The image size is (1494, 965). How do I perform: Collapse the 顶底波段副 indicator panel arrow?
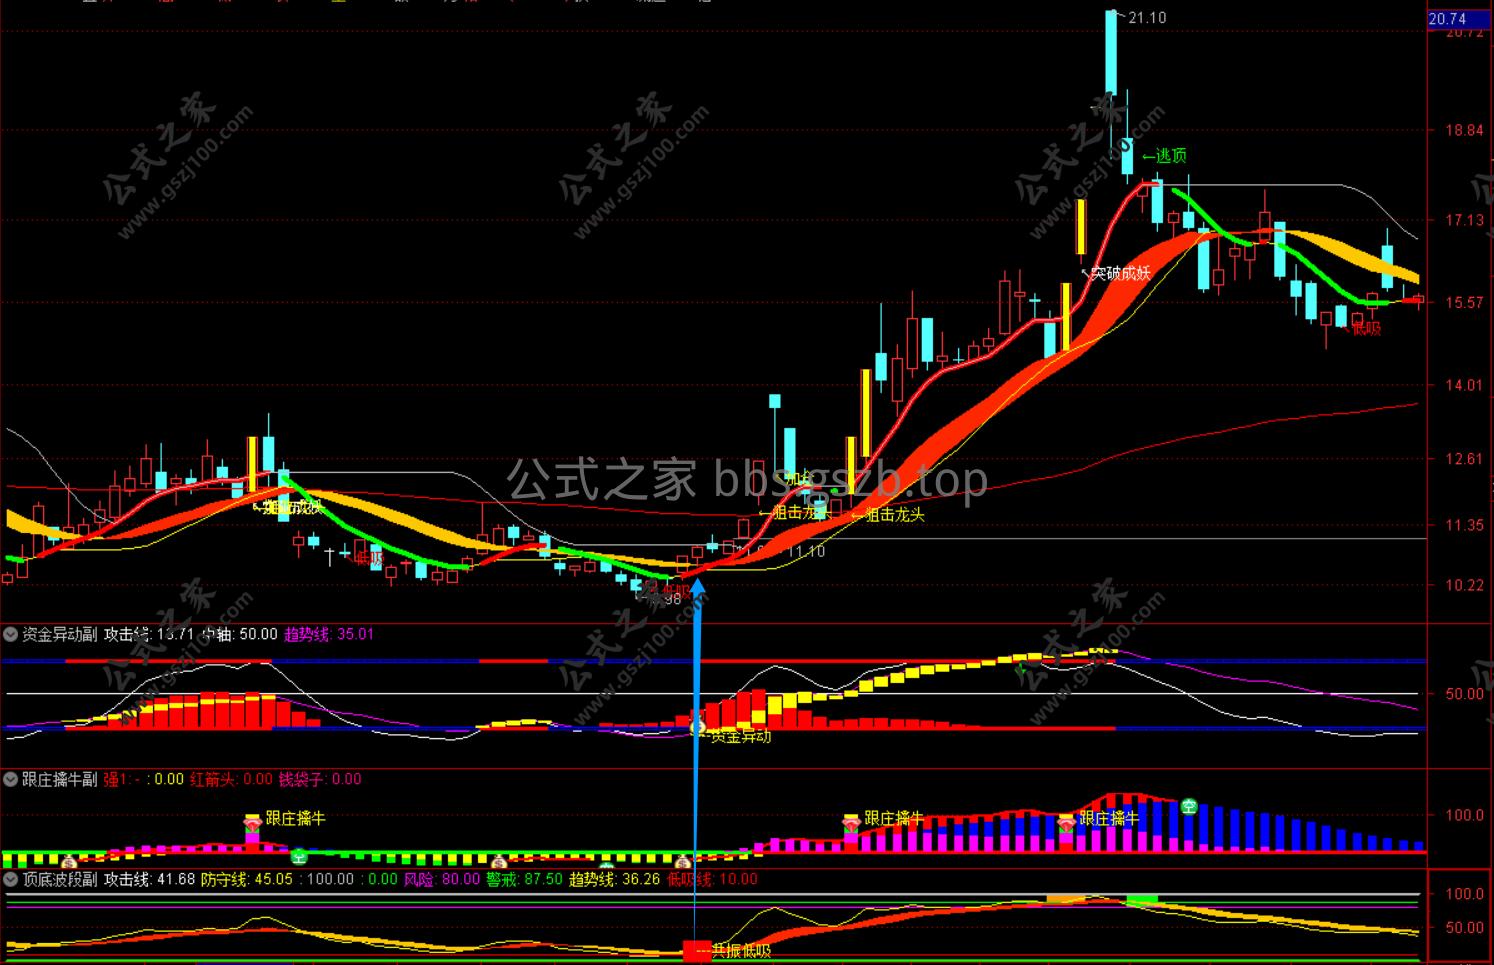click(x=10, y=879)
